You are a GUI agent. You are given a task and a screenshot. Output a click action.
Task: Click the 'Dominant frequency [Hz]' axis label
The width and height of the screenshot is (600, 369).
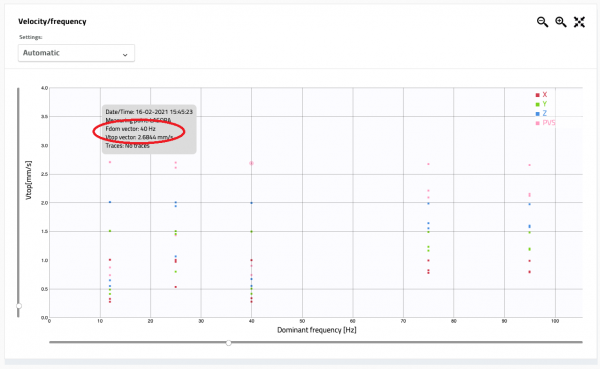click(316, 330)
